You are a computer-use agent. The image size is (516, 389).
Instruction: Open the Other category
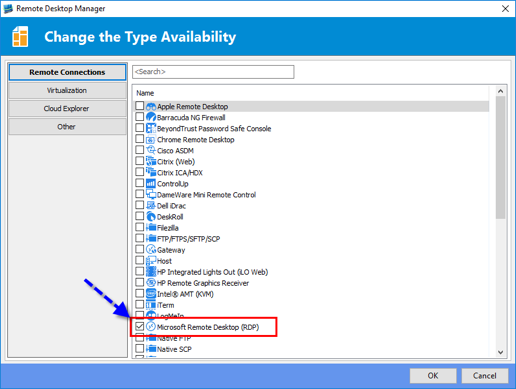point(67,127)
